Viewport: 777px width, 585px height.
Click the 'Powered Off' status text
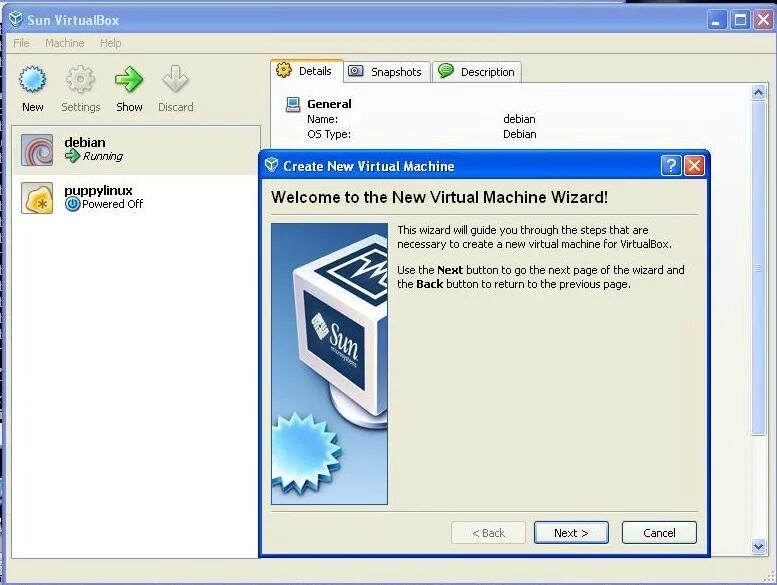[112, 204]
